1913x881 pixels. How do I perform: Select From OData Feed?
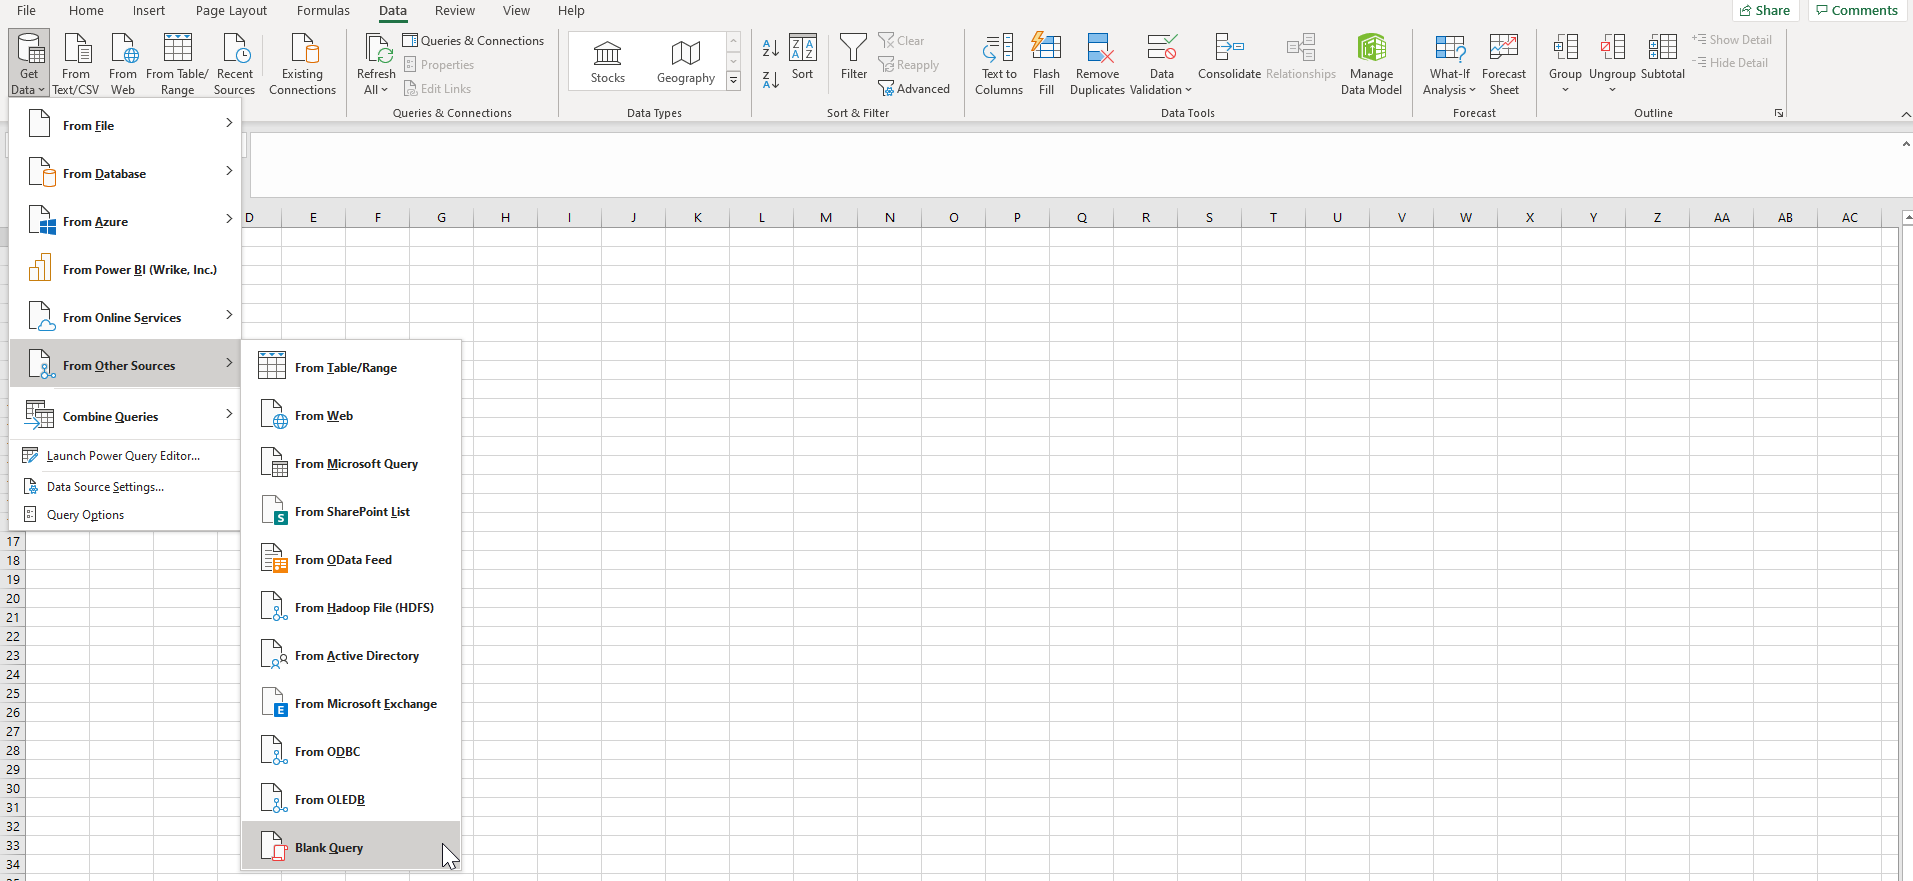pos(351,559)
